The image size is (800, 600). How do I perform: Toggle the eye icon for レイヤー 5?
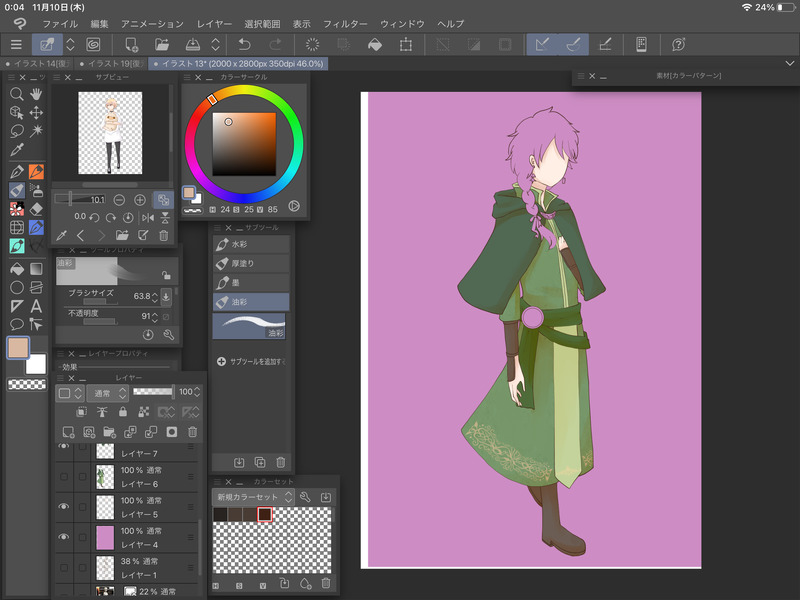point(64,507)
